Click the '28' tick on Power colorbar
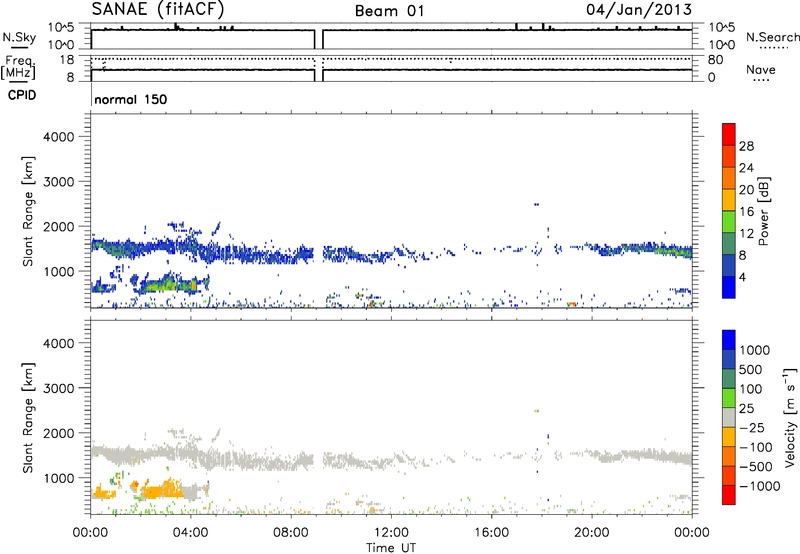The width and height of the screenshot is (800, 554). pyautogui.click(x=746, y=146)
